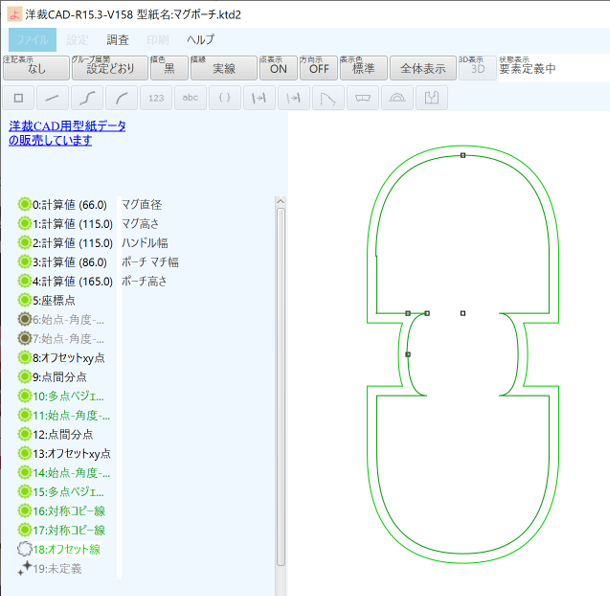Viewport: 610px width, 596px height.
Task: Select the straight line tool icon
Action: point(52,98)
